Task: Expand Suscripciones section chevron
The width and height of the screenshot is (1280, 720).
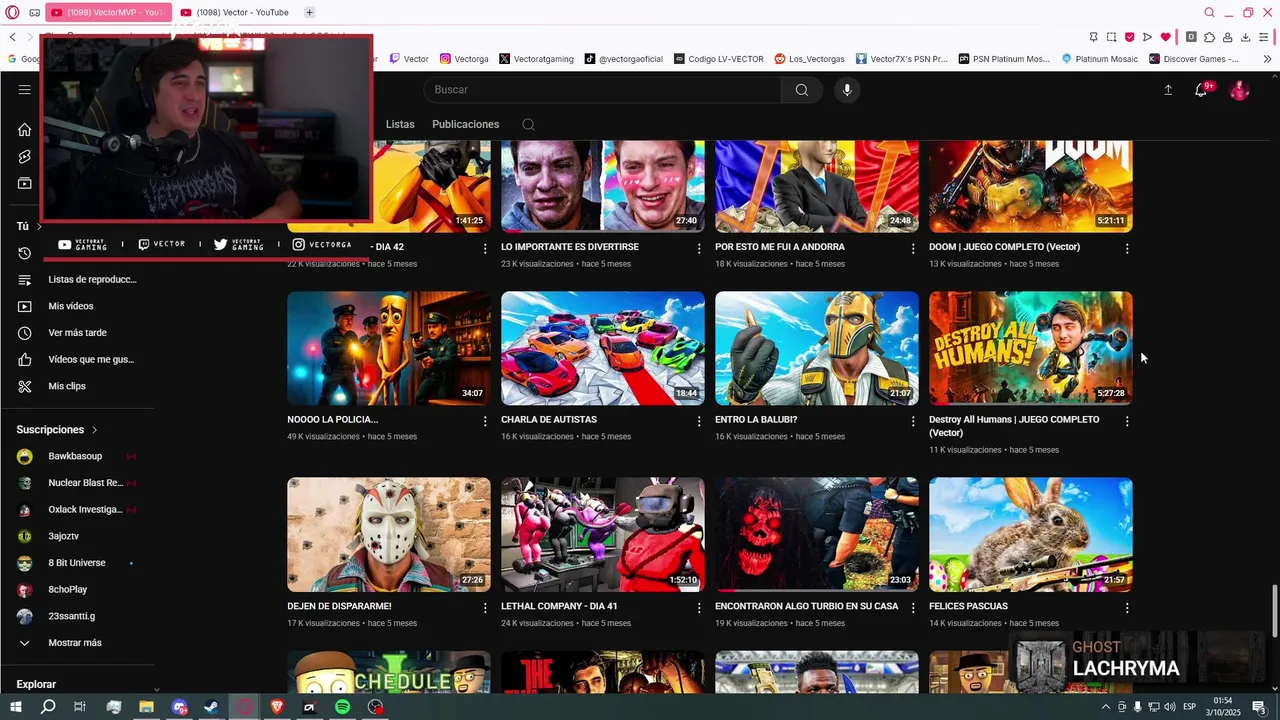Action: [95, 430]
